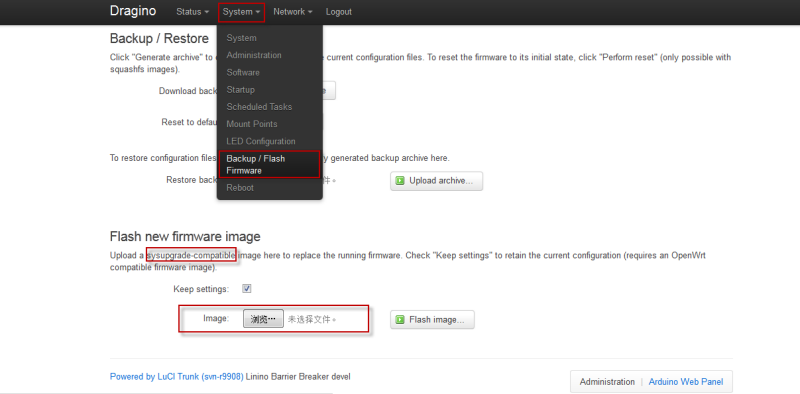
Task: Toggle the Keep settings checkbox
Action: pyautogui.click(x=247, y=289)
